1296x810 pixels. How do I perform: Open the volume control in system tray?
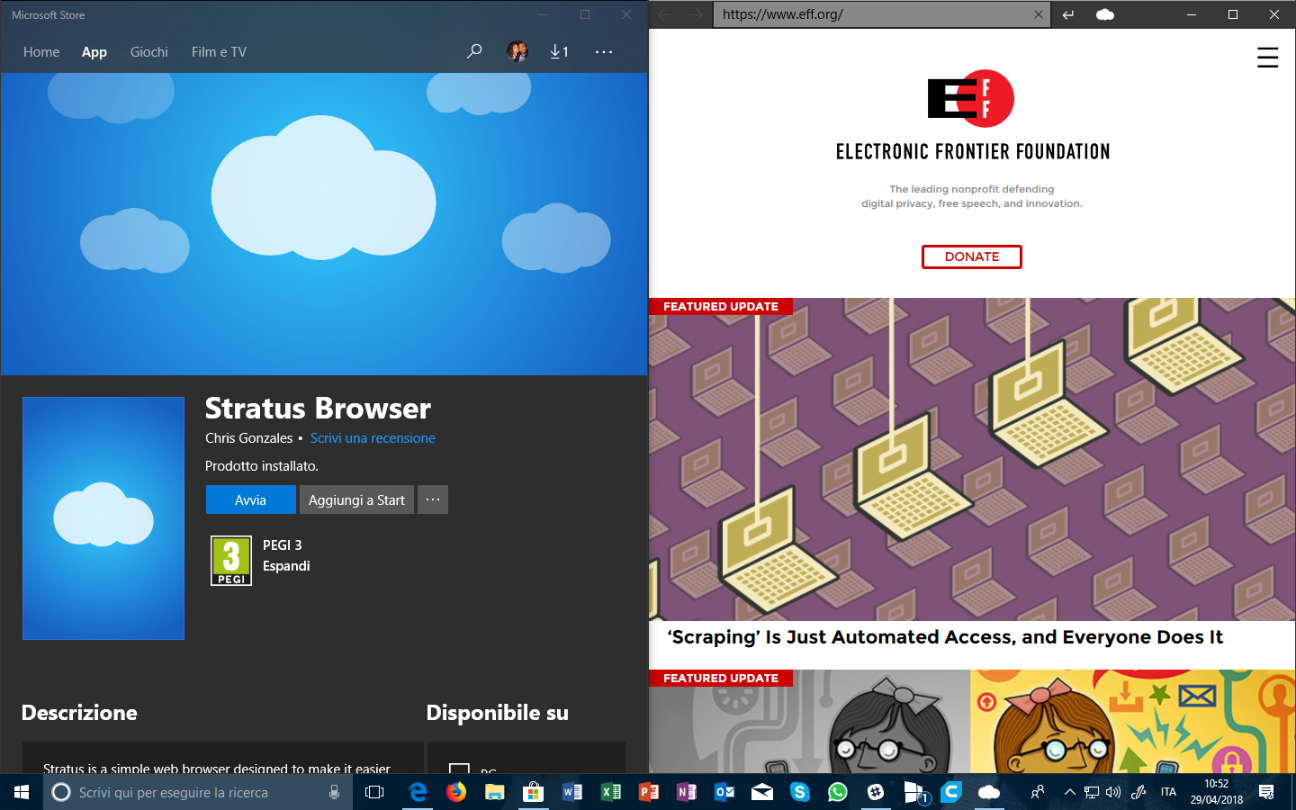[x=1115, y=792]
